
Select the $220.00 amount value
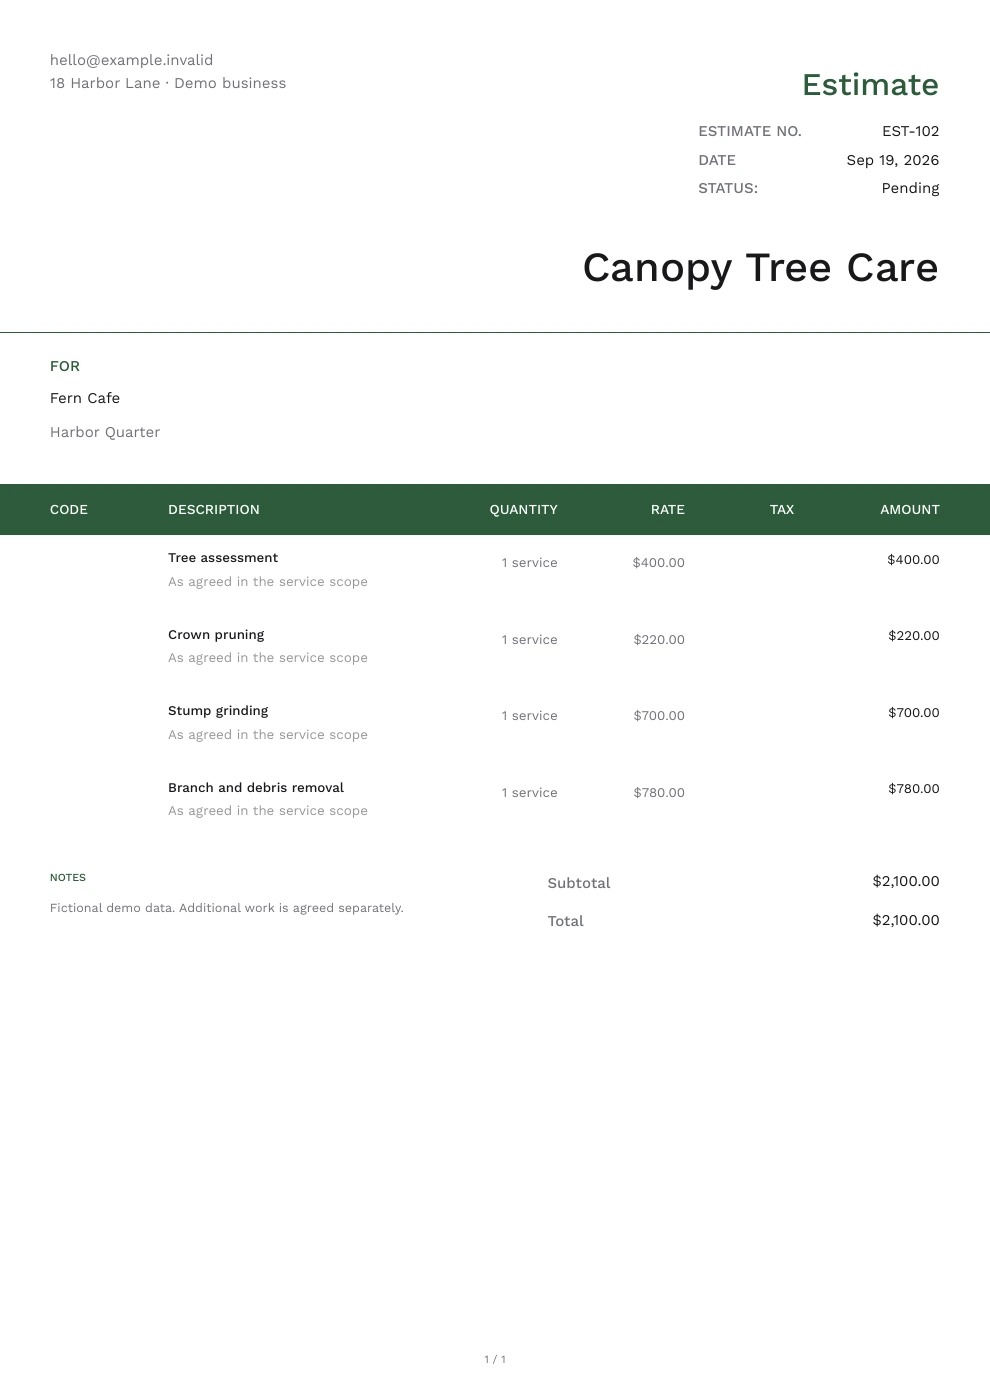[913, 636]
